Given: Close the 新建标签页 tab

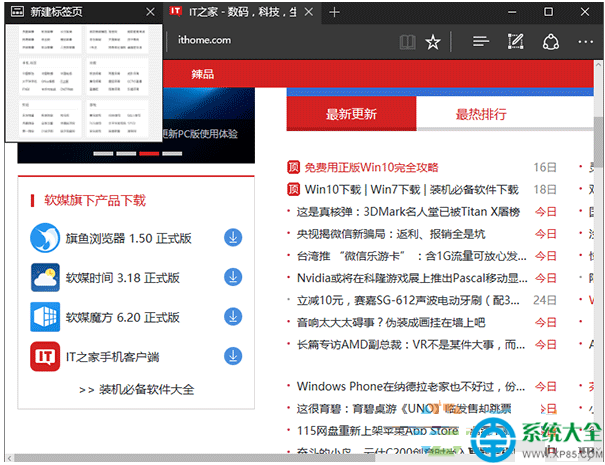Looking at the screenshot, I should tap(150, 12).
